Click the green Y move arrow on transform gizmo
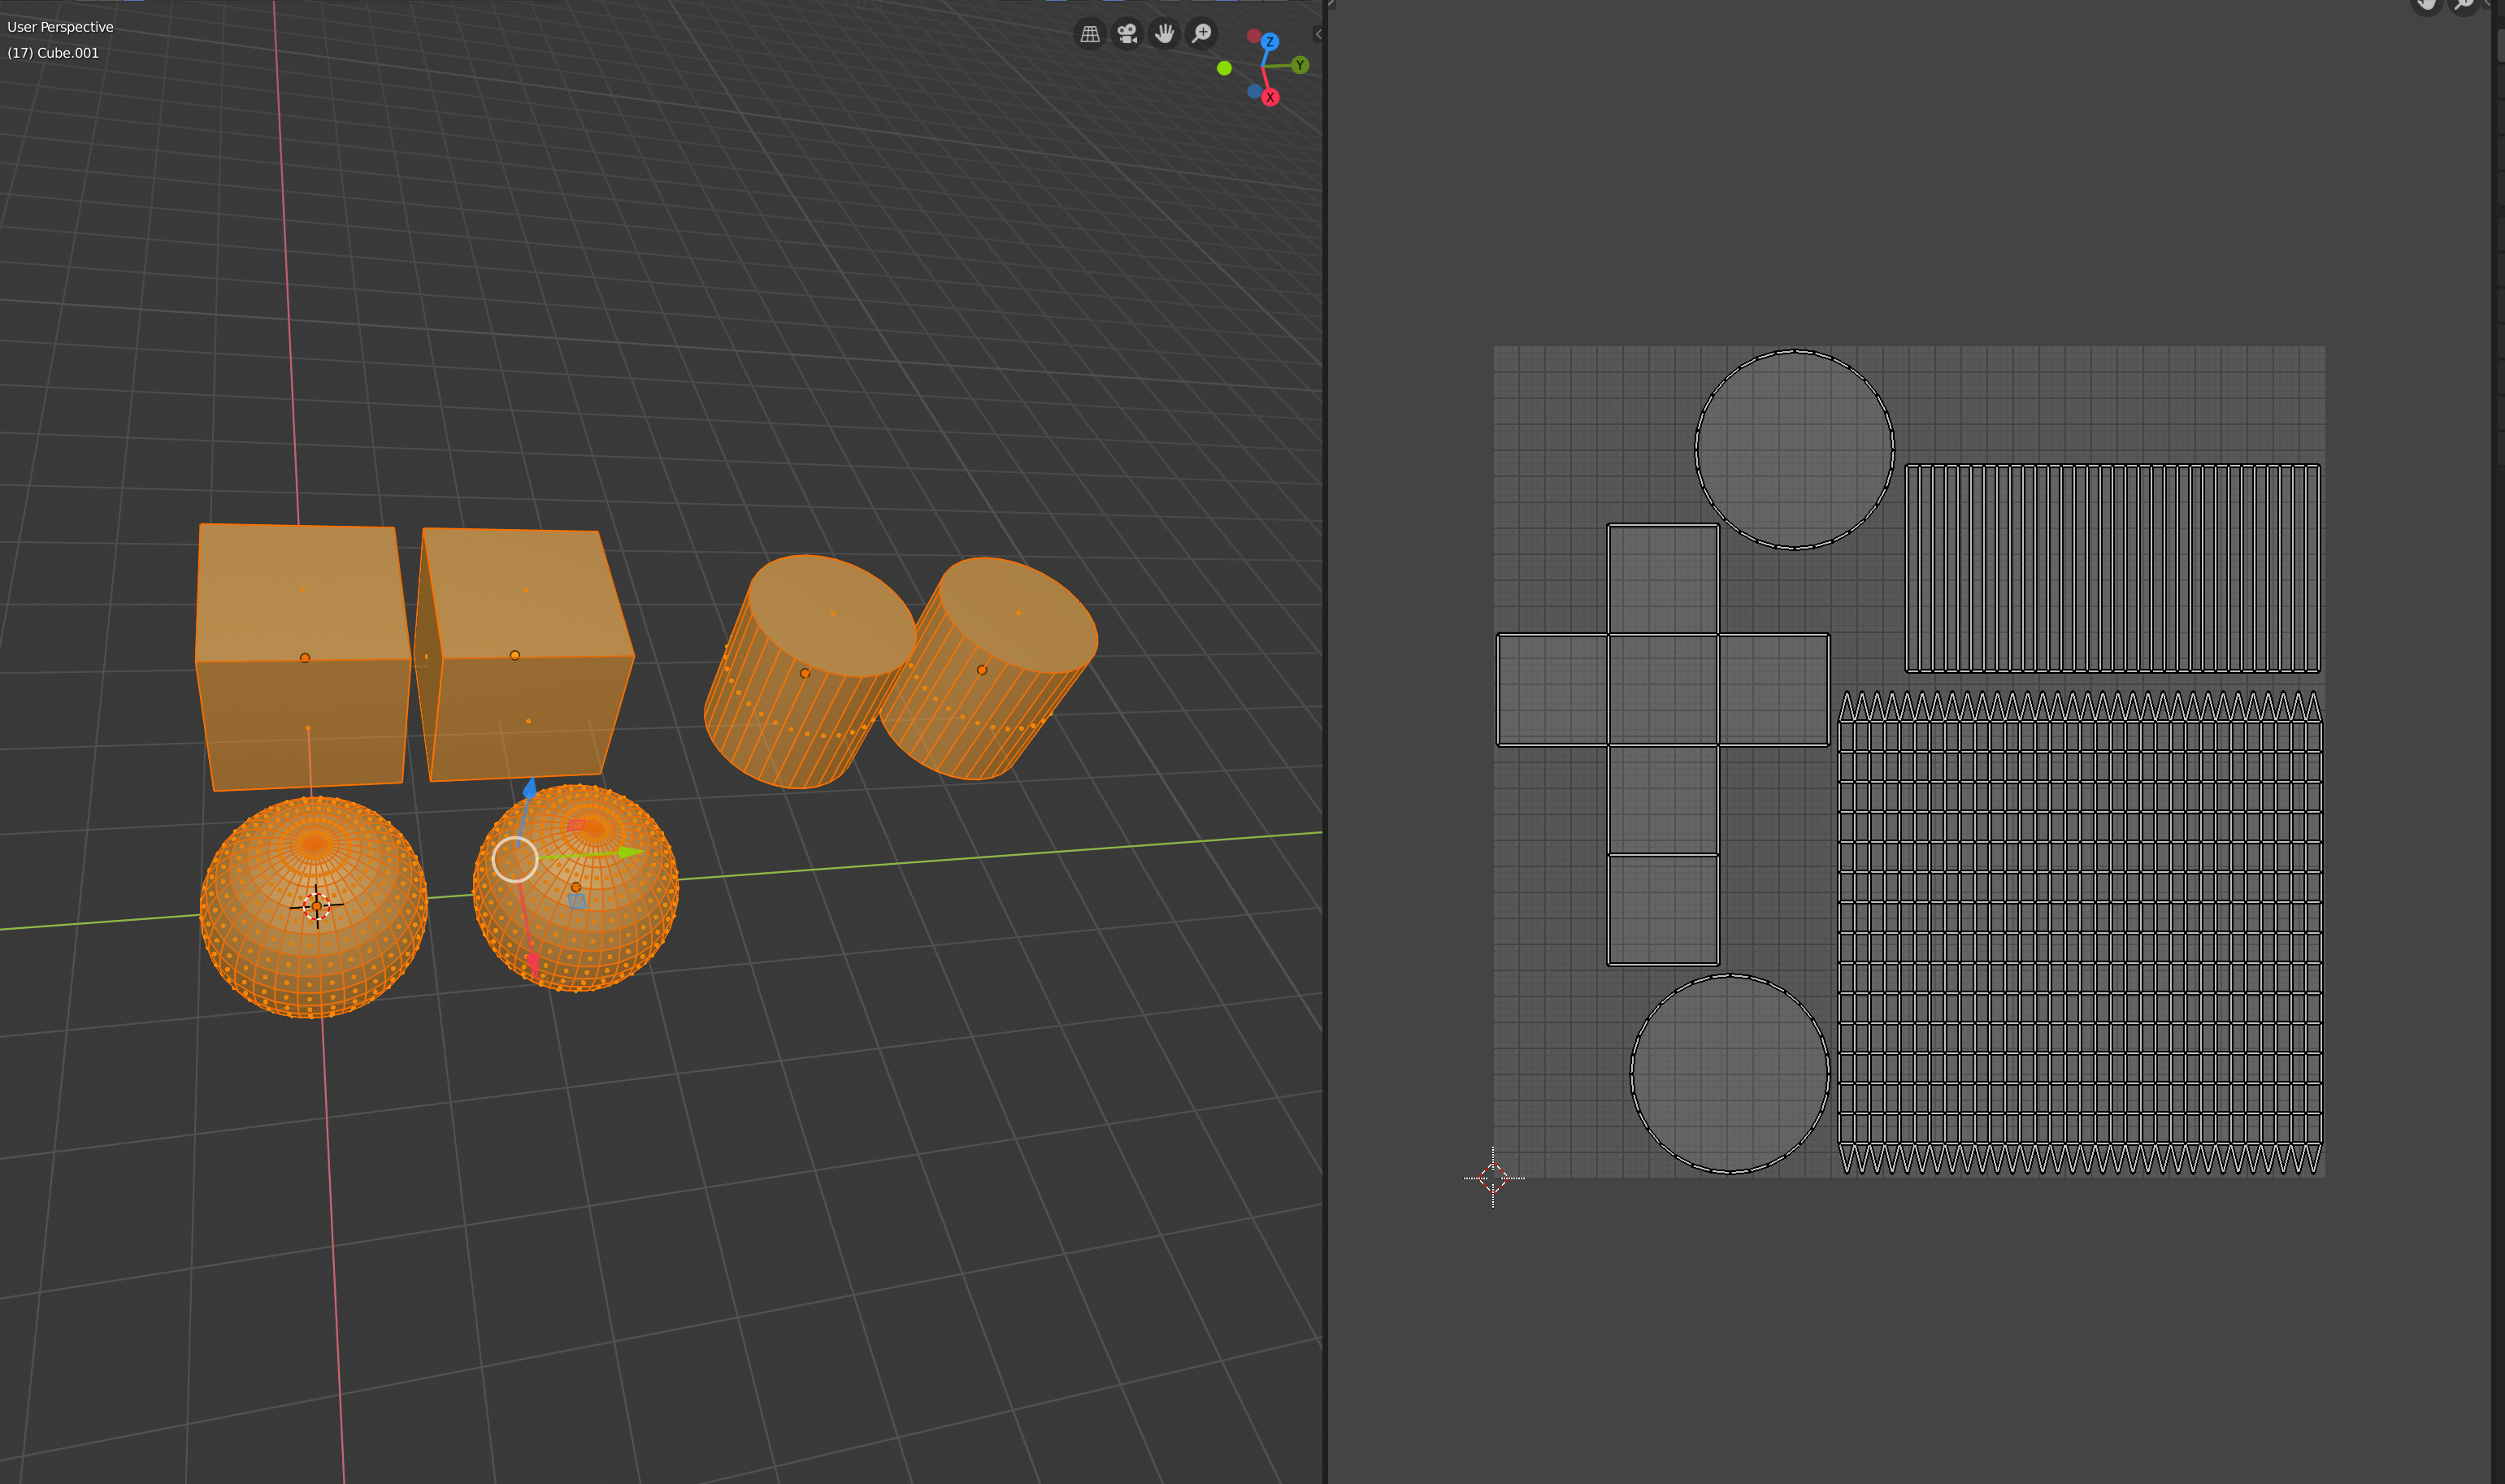The height and width of the screenshot is (1484, 2505). 630,852
